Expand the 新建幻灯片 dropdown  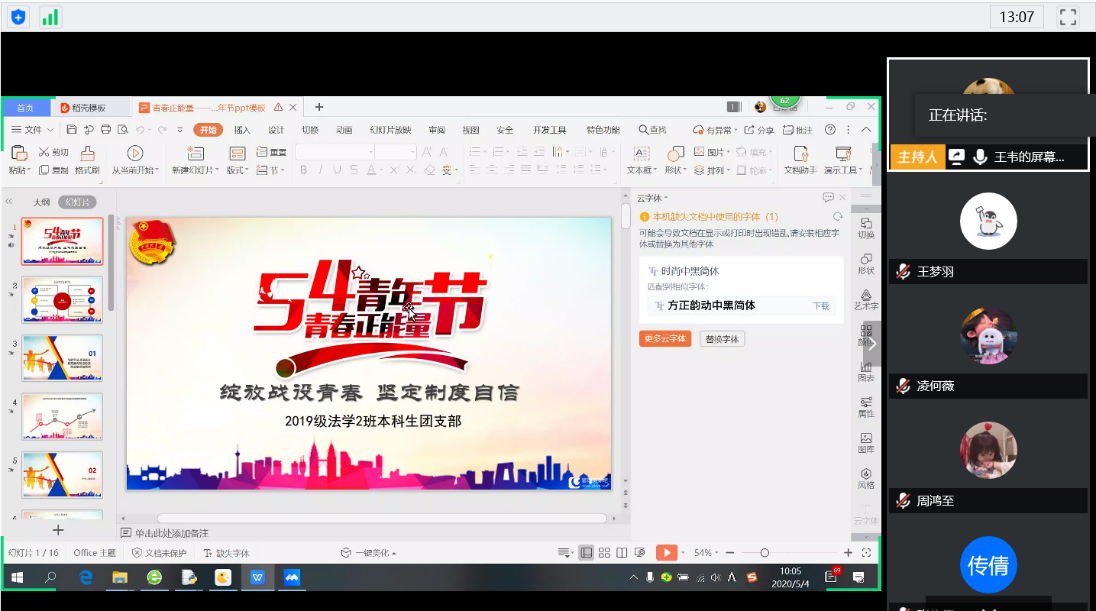[x=194, y=171]
